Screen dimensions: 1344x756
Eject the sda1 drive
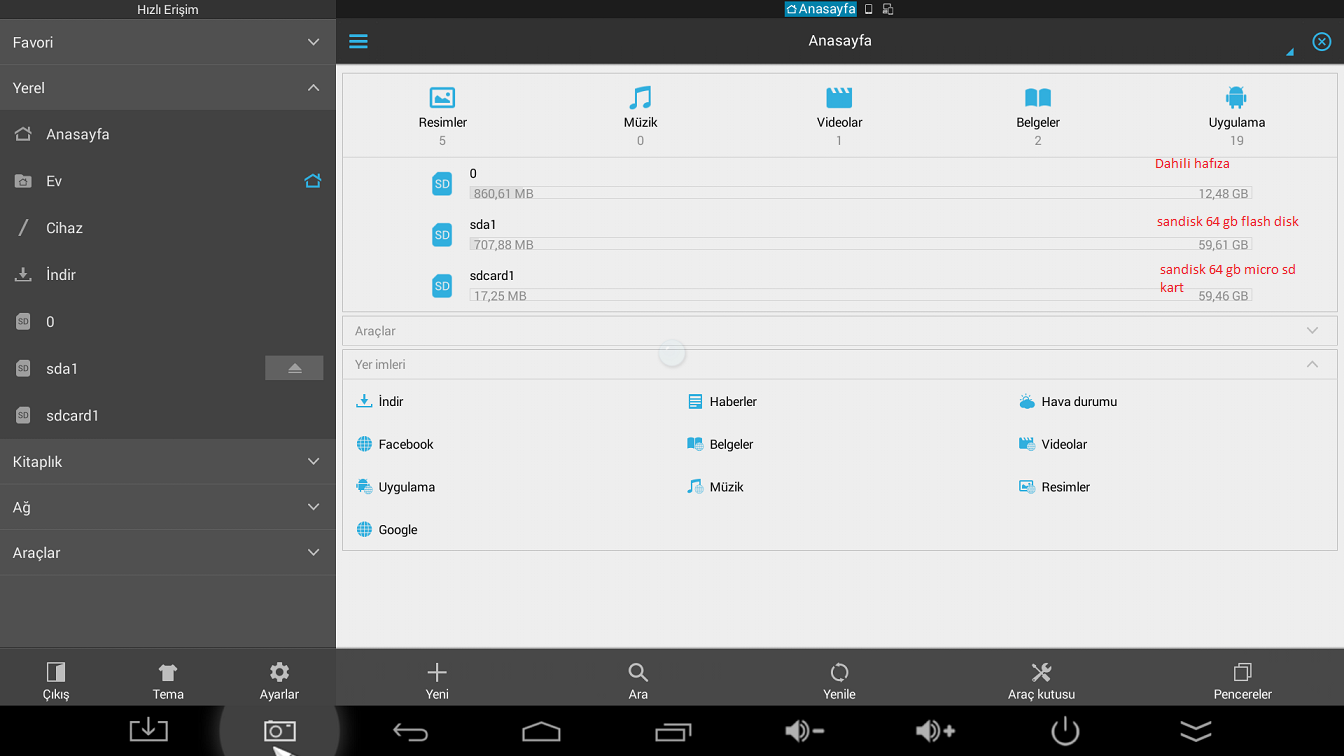pos(294,368)
